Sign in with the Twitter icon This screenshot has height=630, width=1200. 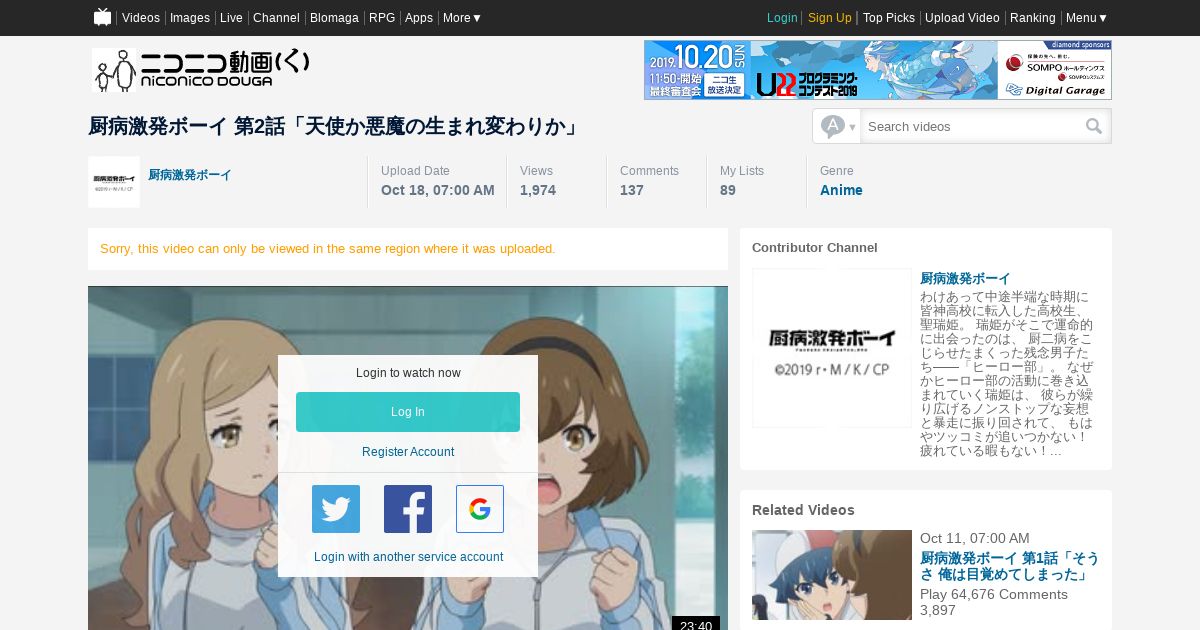point(336,509)
